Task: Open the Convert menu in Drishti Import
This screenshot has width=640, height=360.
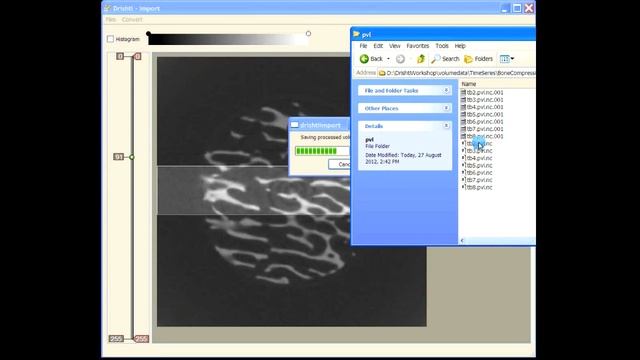Action: (132, 20)
